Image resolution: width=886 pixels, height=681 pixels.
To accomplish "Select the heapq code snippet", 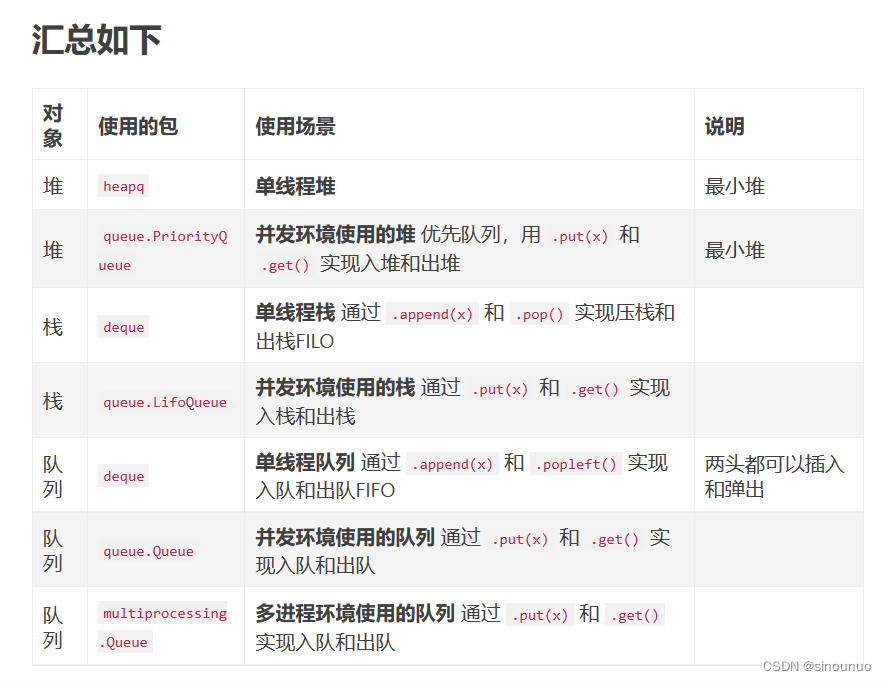I will pos(122,186).
